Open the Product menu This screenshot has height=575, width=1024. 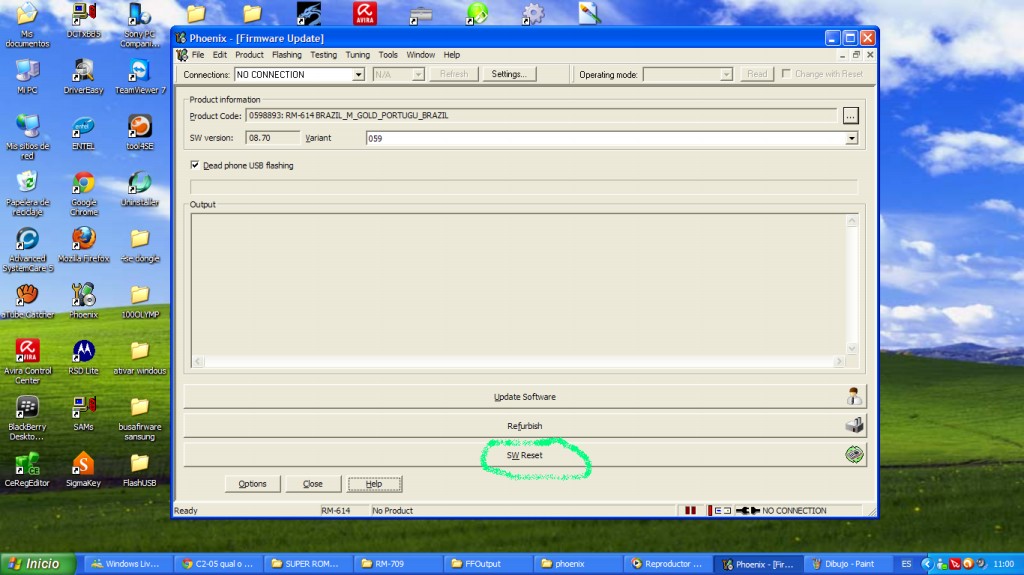(x=249, y=55)
